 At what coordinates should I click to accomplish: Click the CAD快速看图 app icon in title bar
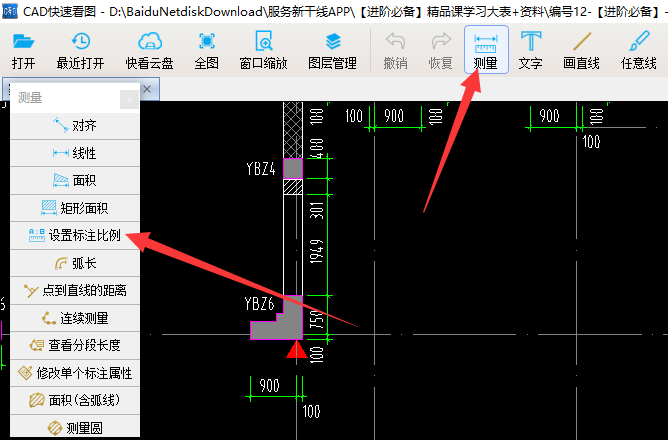[x=9, y=11]
